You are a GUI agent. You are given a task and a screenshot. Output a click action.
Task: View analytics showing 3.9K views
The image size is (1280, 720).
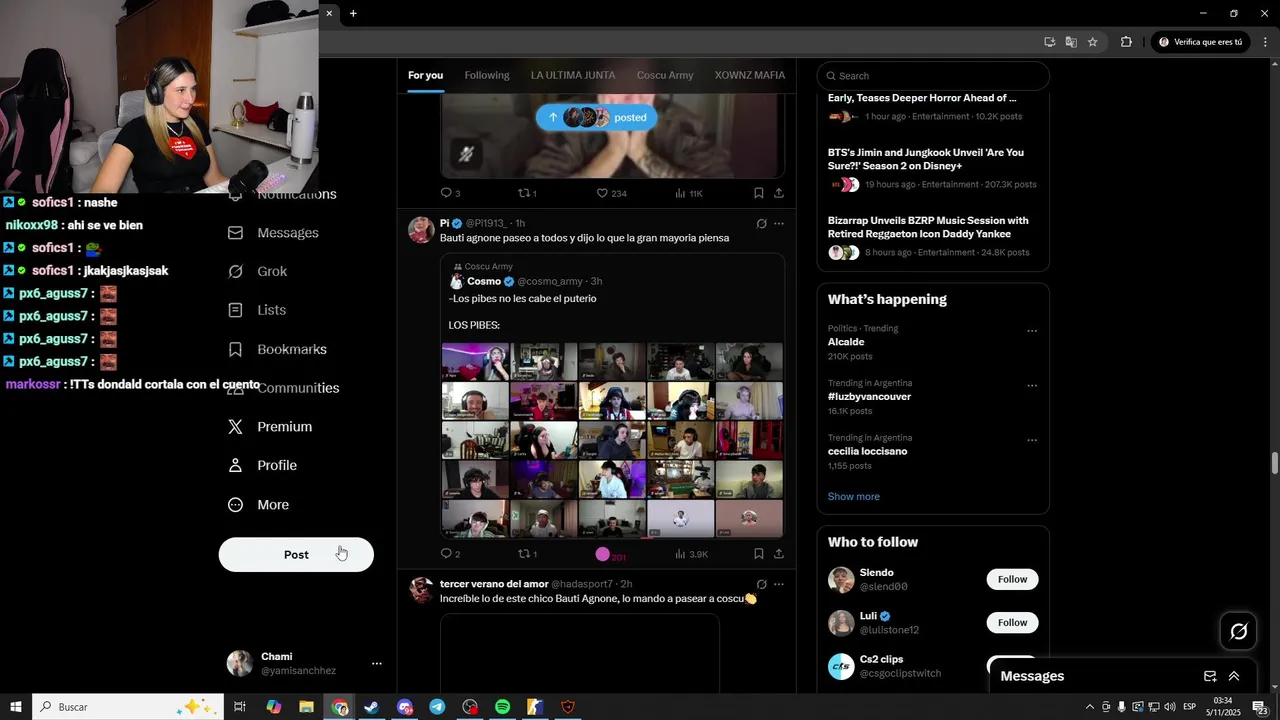[x=691, y=554]
